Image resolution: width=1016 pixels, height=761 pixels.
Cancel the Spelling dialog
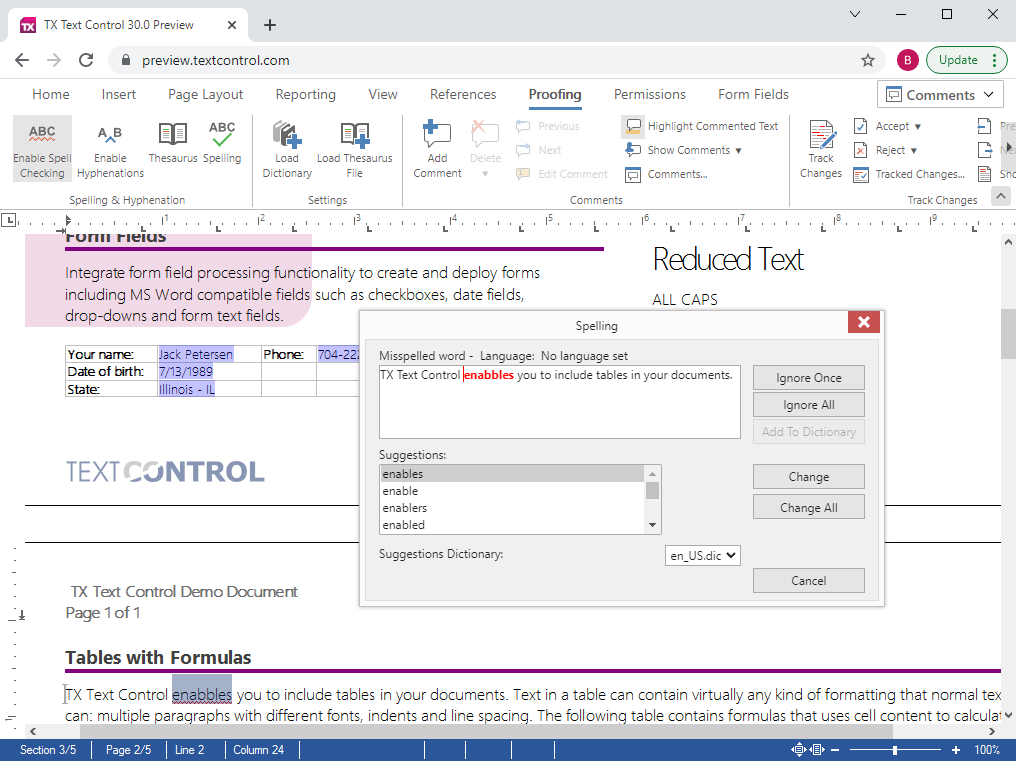click(x=809, y=581)
